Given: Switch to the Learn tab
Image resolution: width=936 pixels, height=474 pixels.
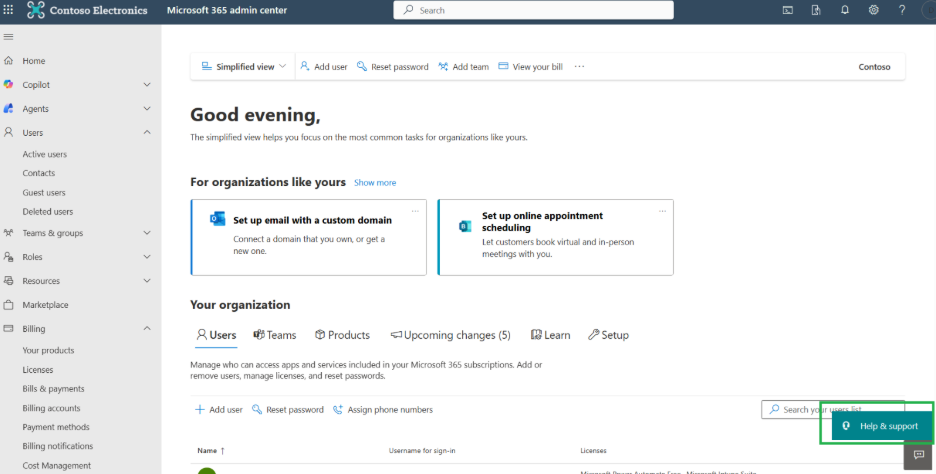Looking at the screenshot, I should click(550, 335).
